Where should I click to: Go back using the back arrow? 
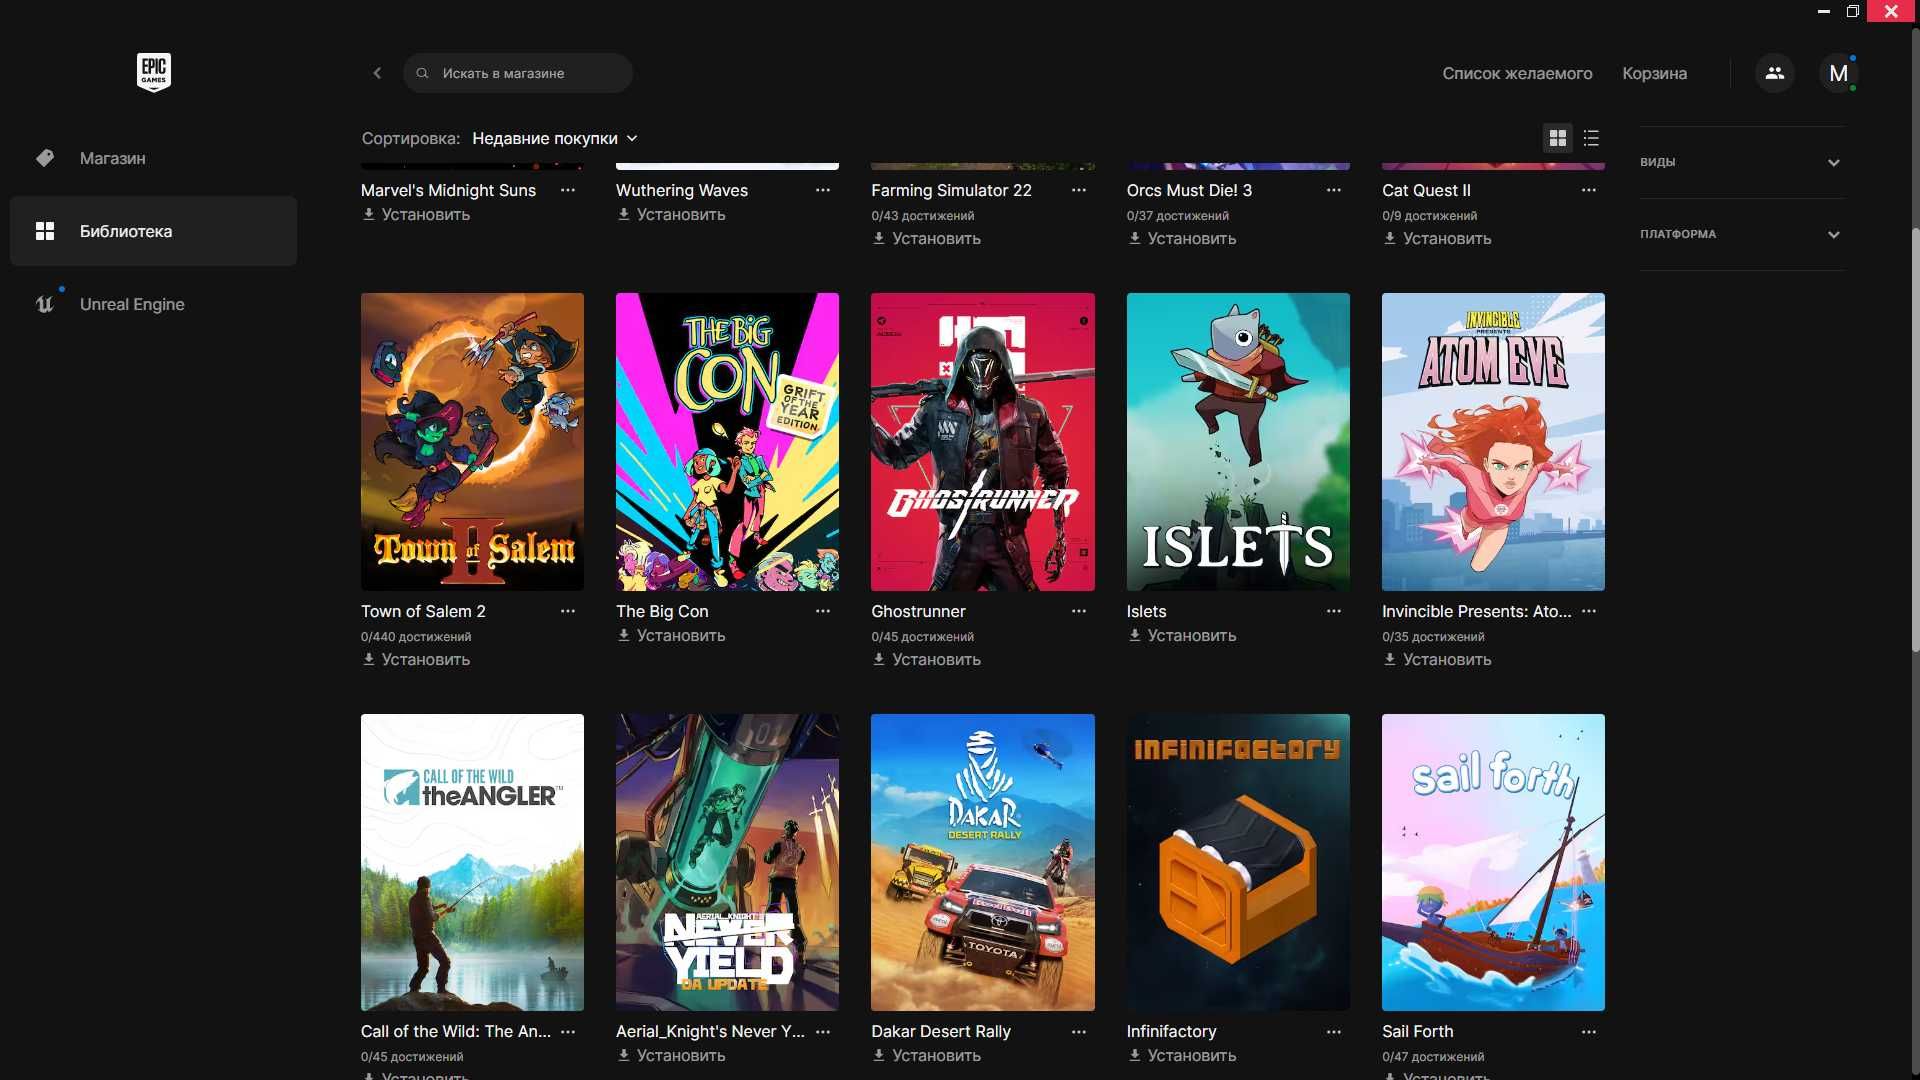[x=377, y=73]
